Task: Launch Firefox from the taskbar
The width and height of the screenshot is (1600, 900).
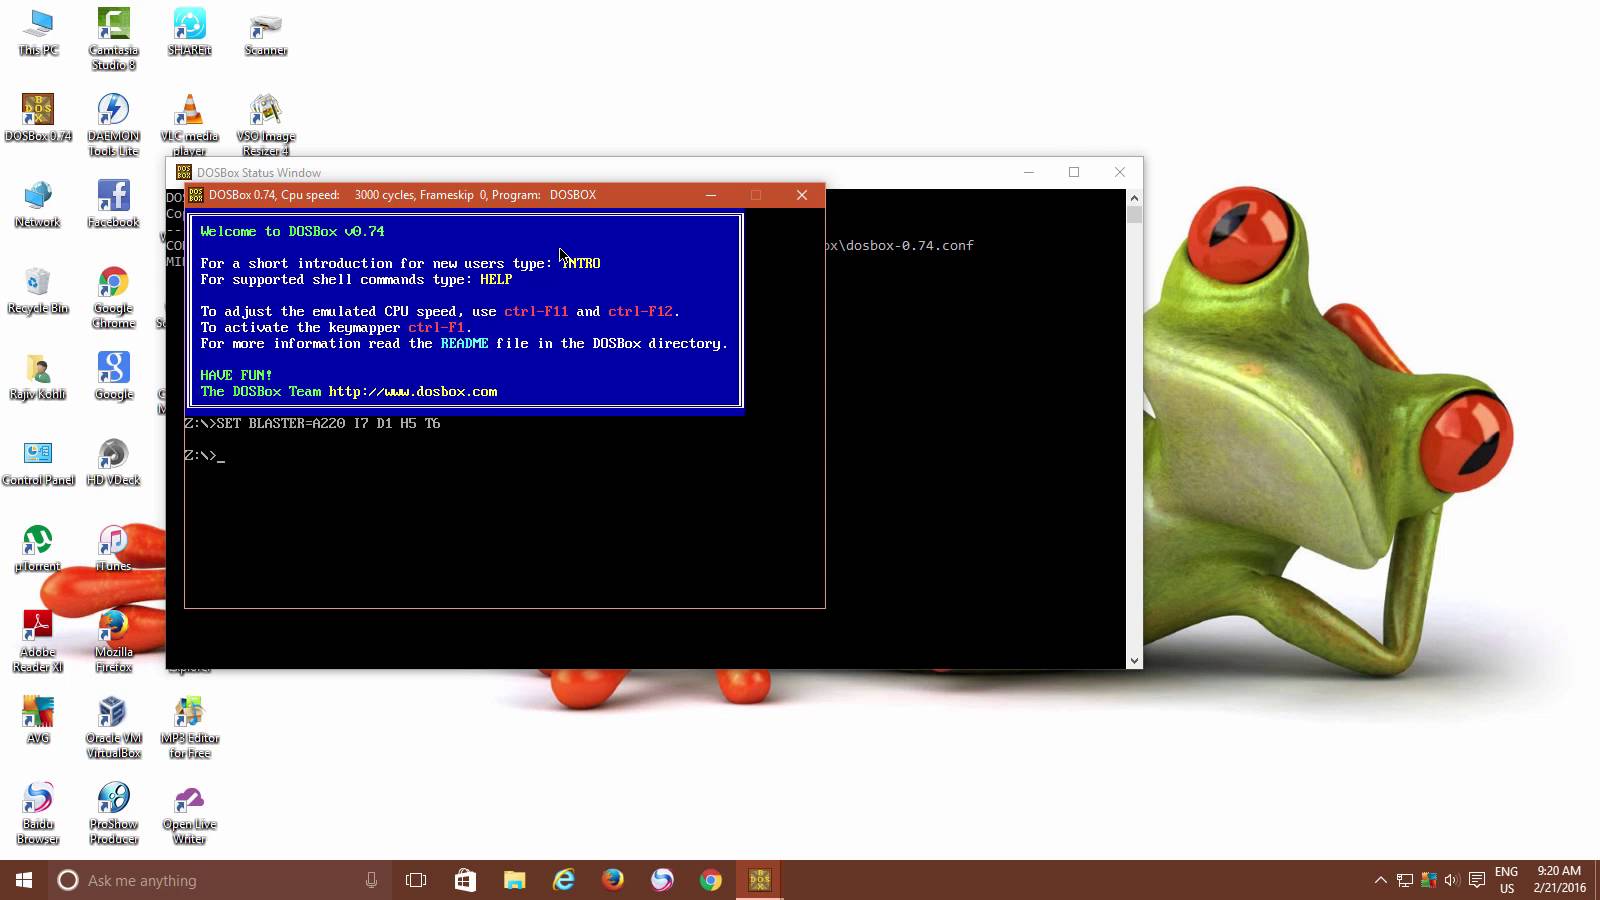Action: tap(613, 880)
